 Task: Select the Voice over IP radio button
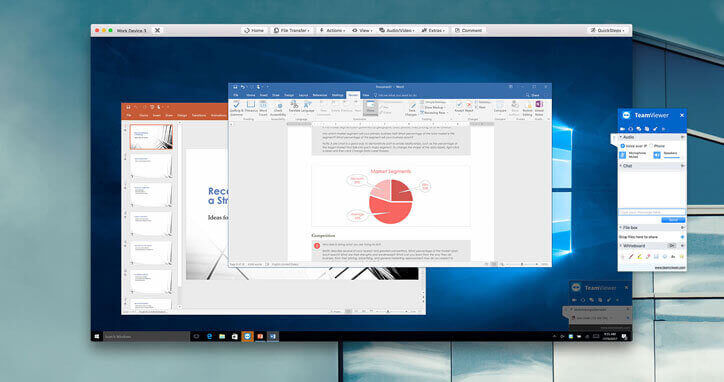pyautogui.click(x=622, y=146)
